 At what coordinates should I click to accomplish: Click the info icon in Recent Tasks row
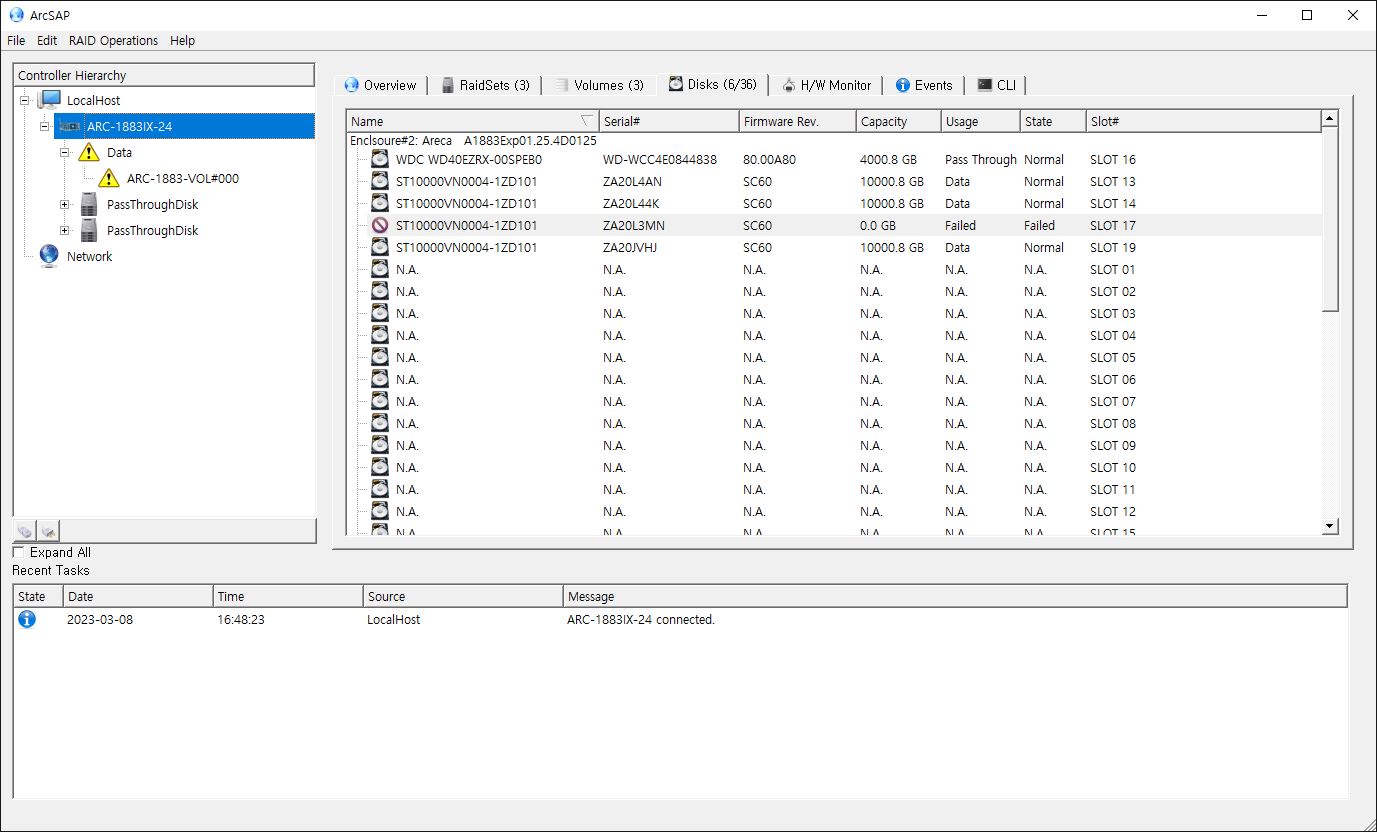(27, 619)
